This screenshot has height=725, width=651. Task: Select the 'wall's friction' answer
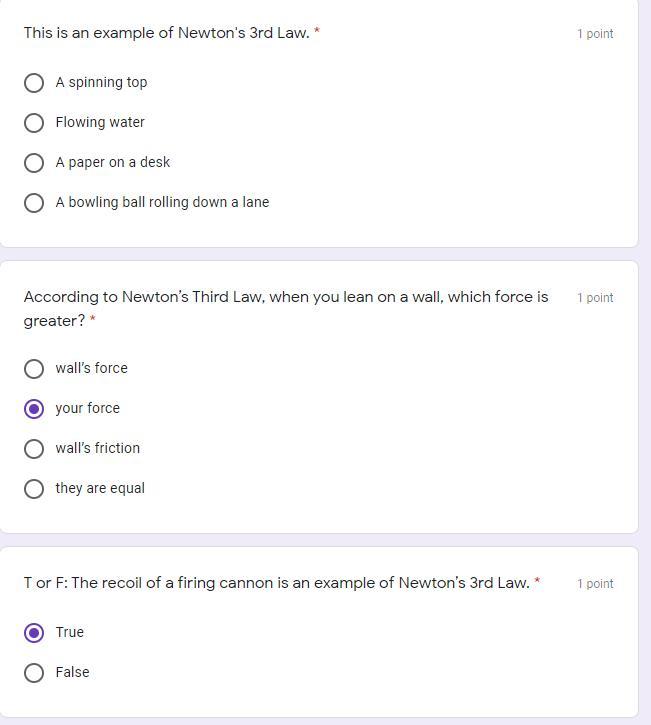pos(34,448)
